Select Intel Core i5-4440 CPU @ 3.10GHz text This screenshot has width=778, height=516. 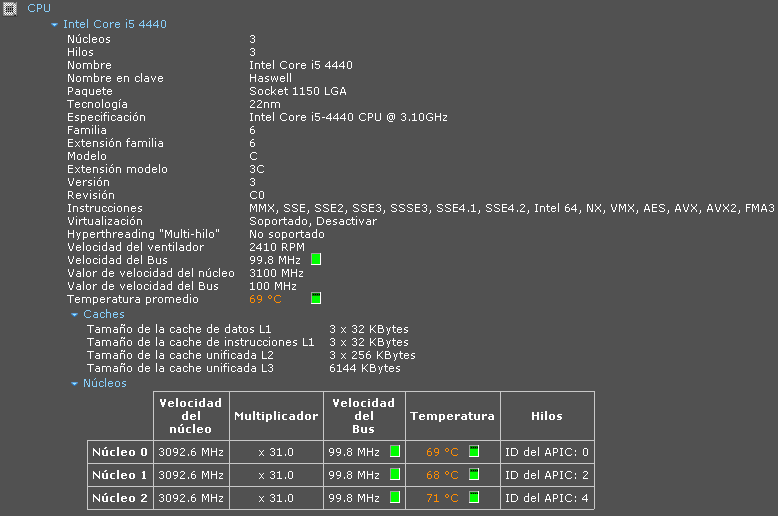point(348,117)
